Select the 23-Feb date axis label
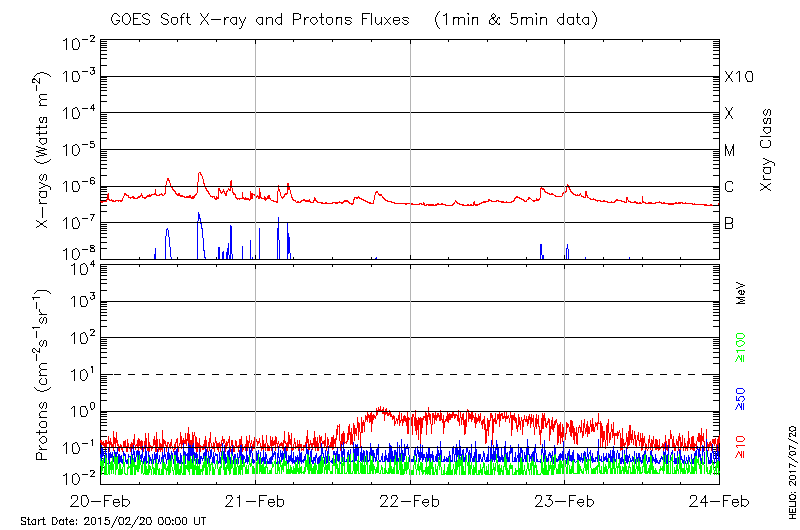The height and width of the screenshot is (530, 800). tap(564, 500)
